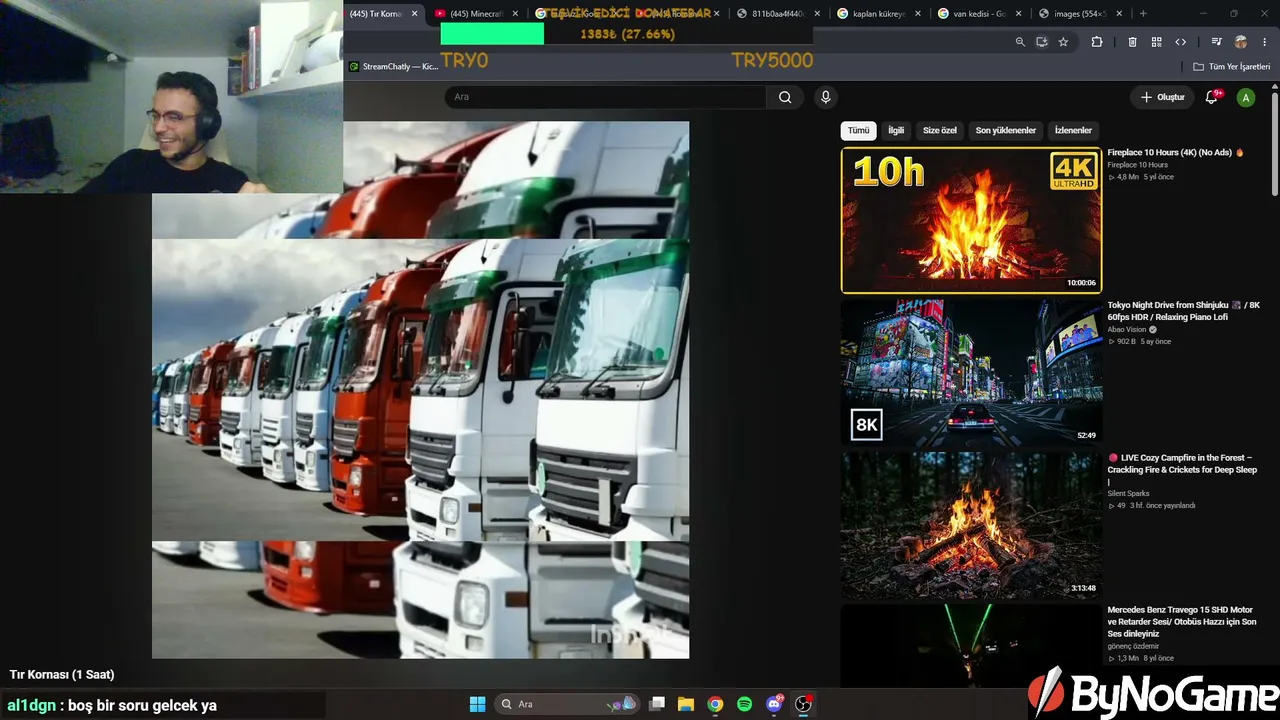Click the YouTube page vertical scrollbar
Screen dimensions: 1280x720
point(1275,145)
